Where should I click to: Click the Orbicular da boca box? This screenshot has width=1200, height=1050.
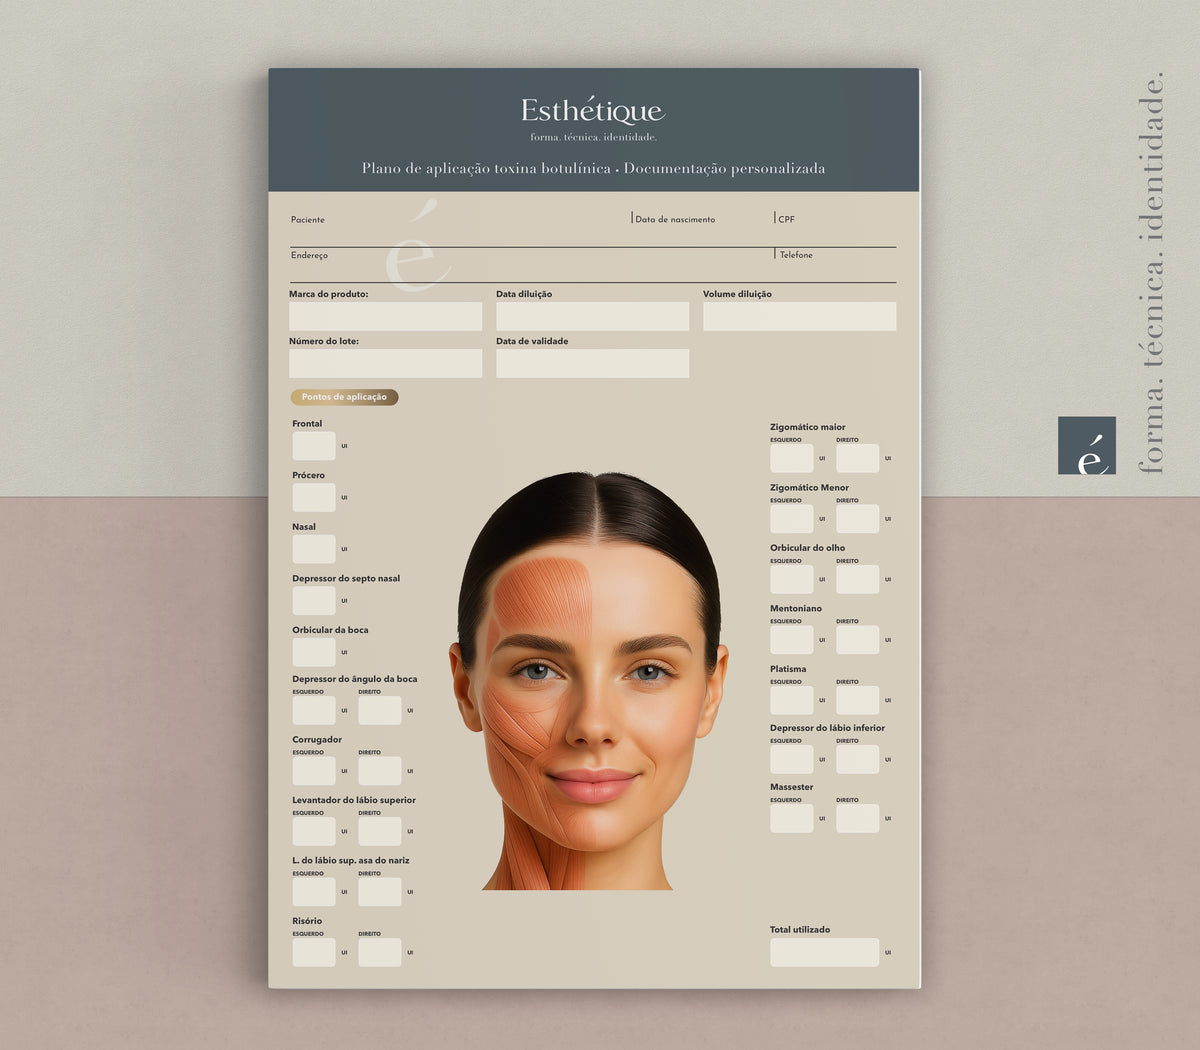click(314, 652)
